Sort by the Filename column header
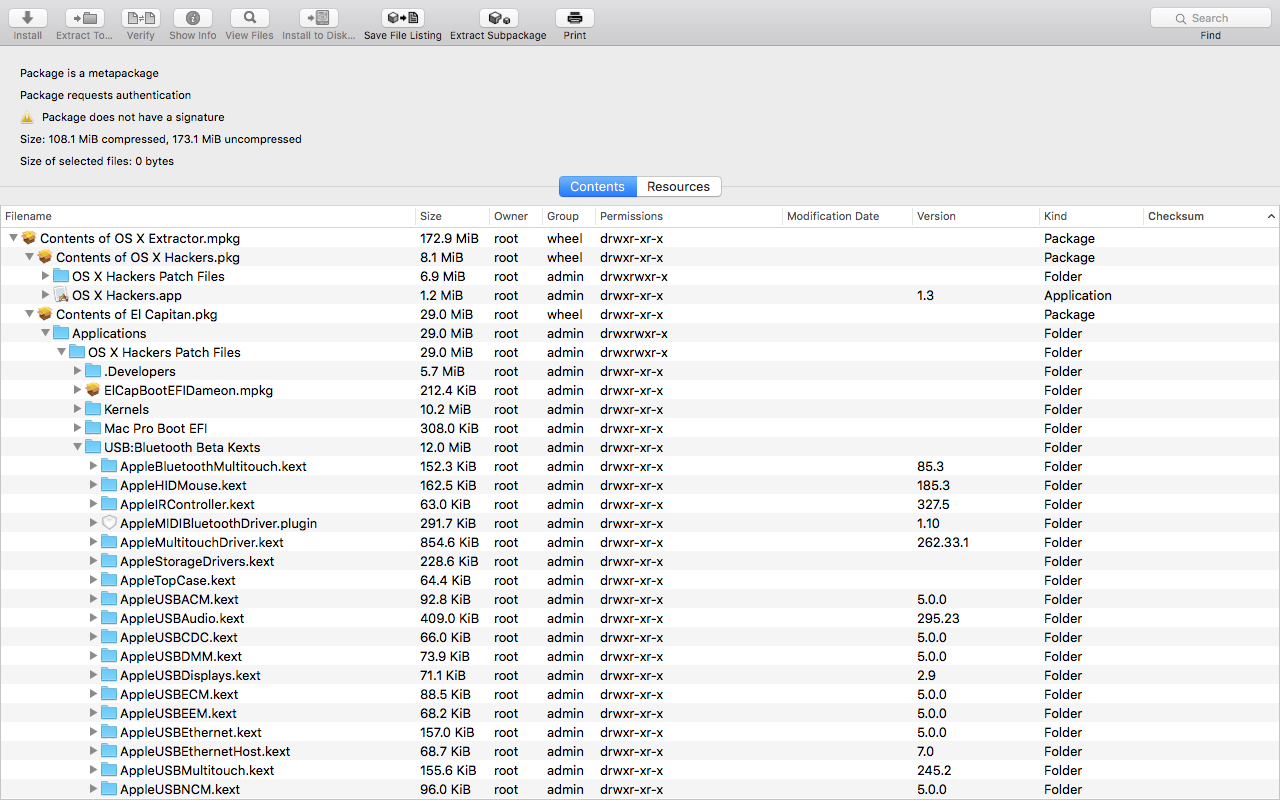Viewport: 1280px width, 800px height. (x=208, y=216)
